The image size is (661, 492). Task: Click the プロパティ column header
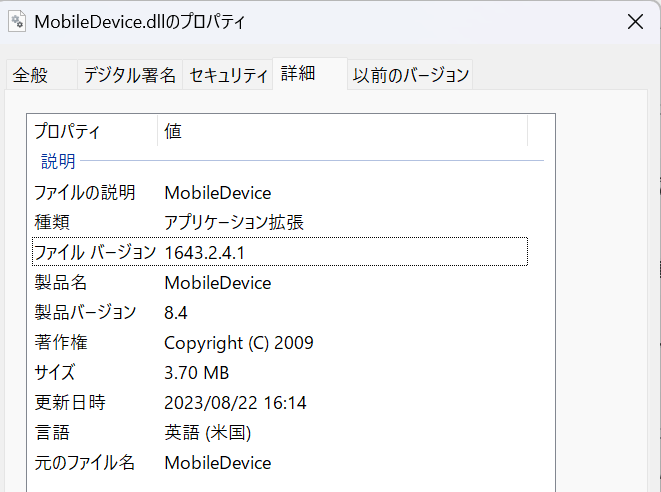pyautogui.click(x=92, y=131)
